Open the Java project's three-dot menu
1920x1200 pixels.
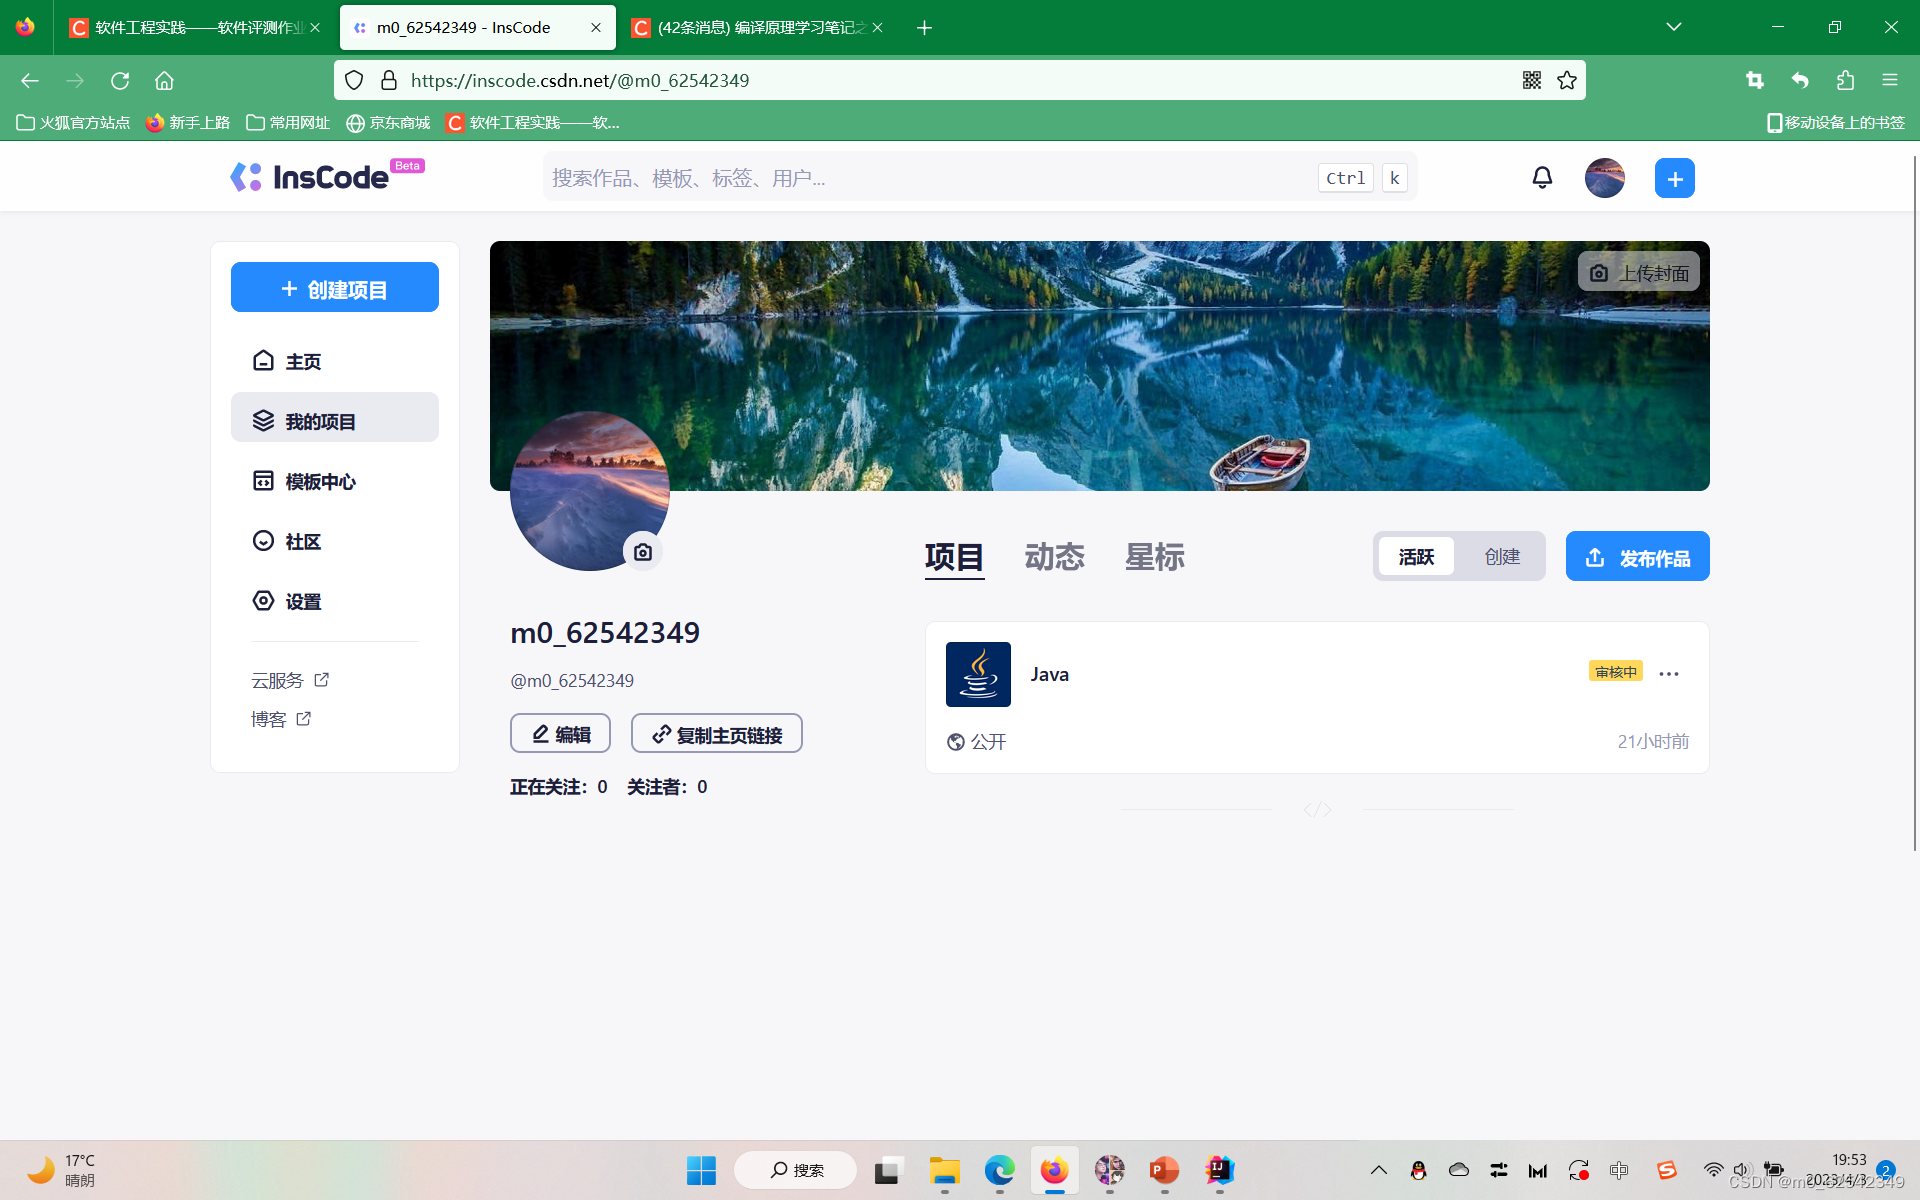[1668, 674]
